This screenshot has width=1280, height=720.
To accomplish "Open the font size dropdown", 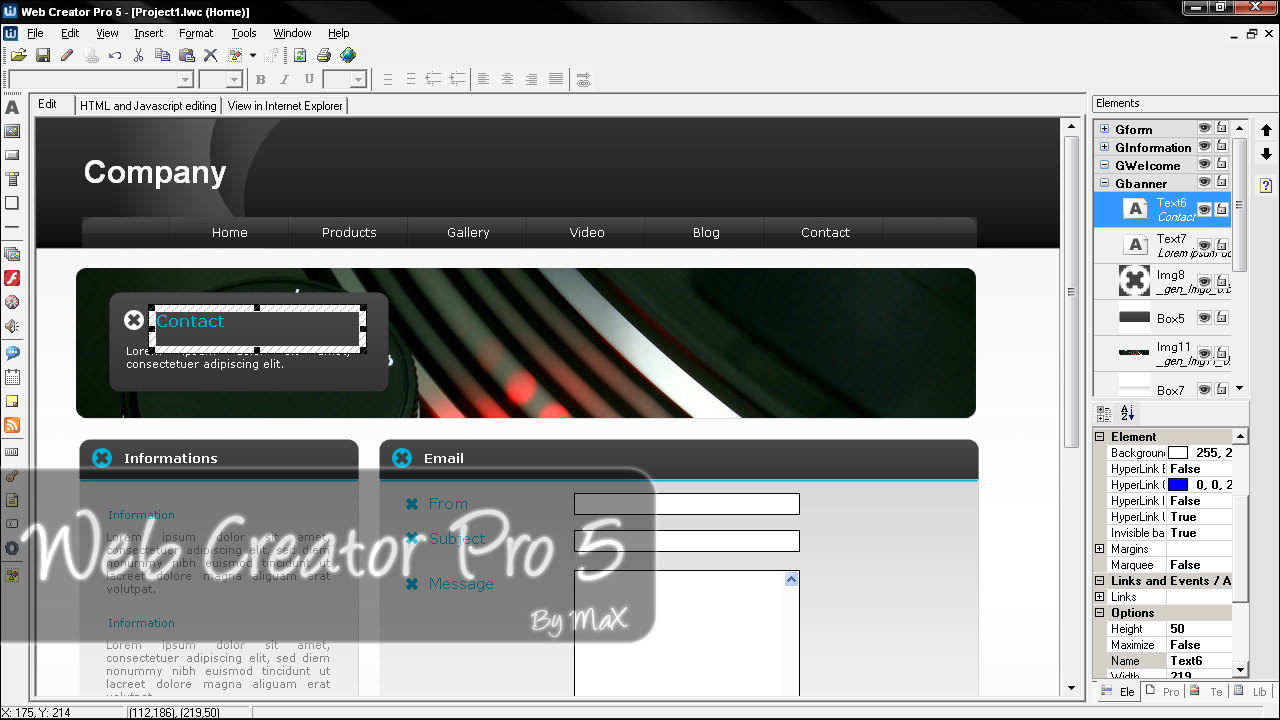I will [235, 80].
